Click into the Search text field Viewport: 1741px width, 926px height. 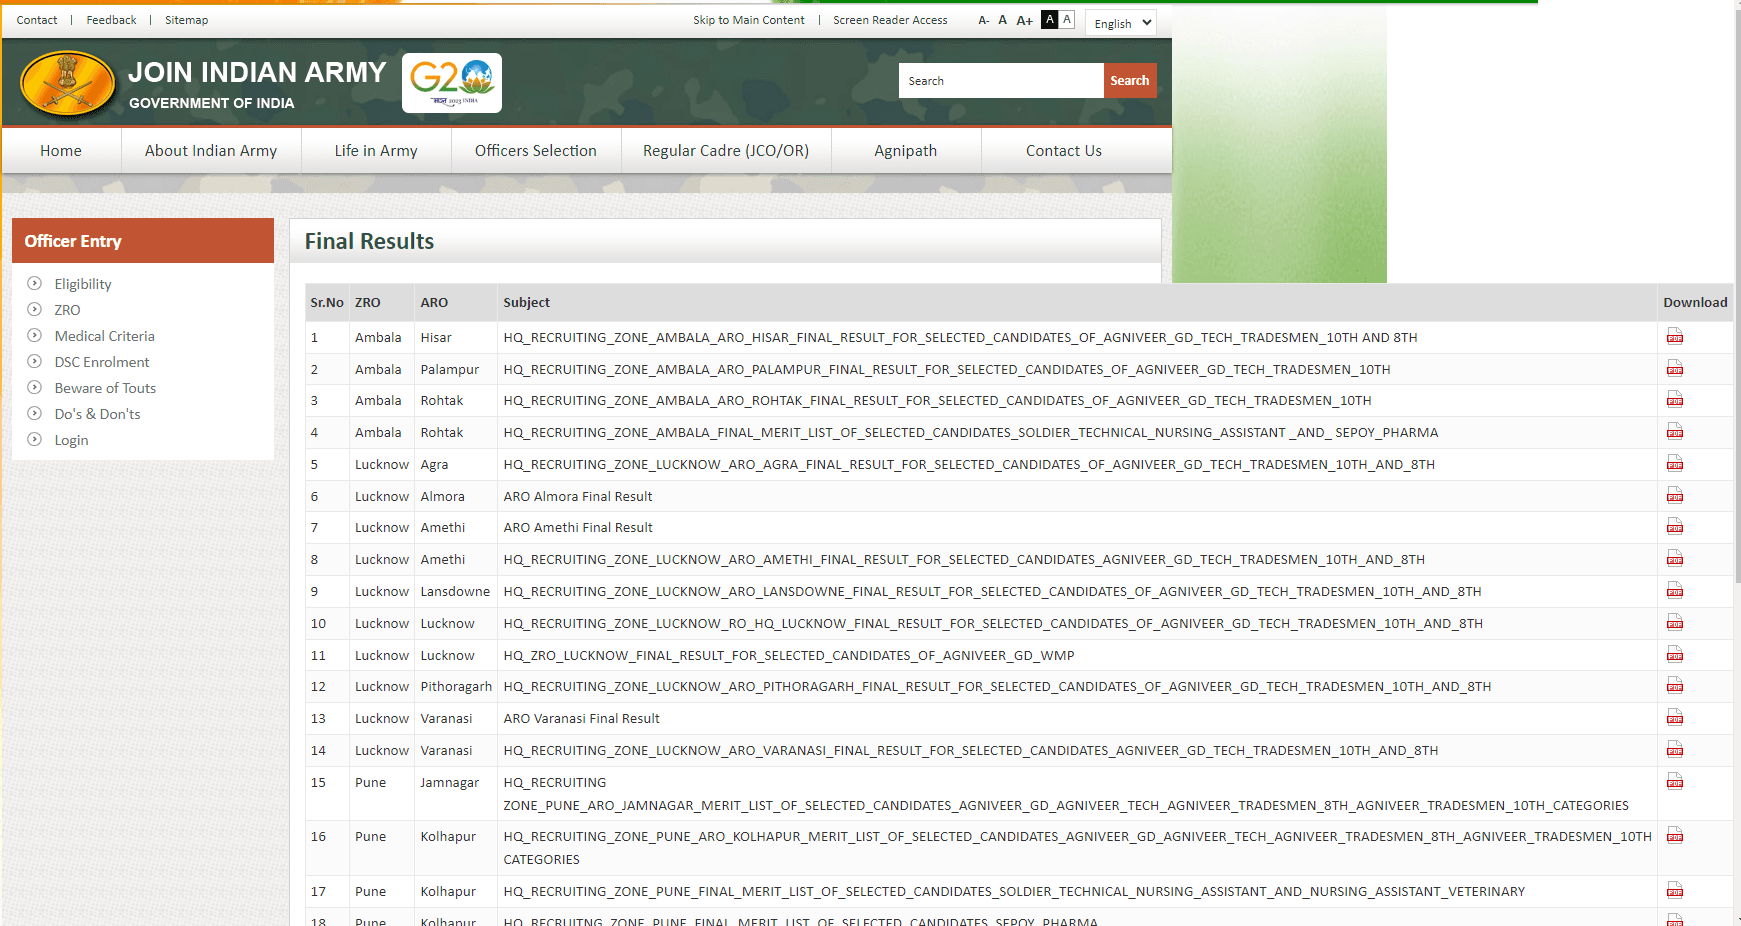tap(1000, 81)
